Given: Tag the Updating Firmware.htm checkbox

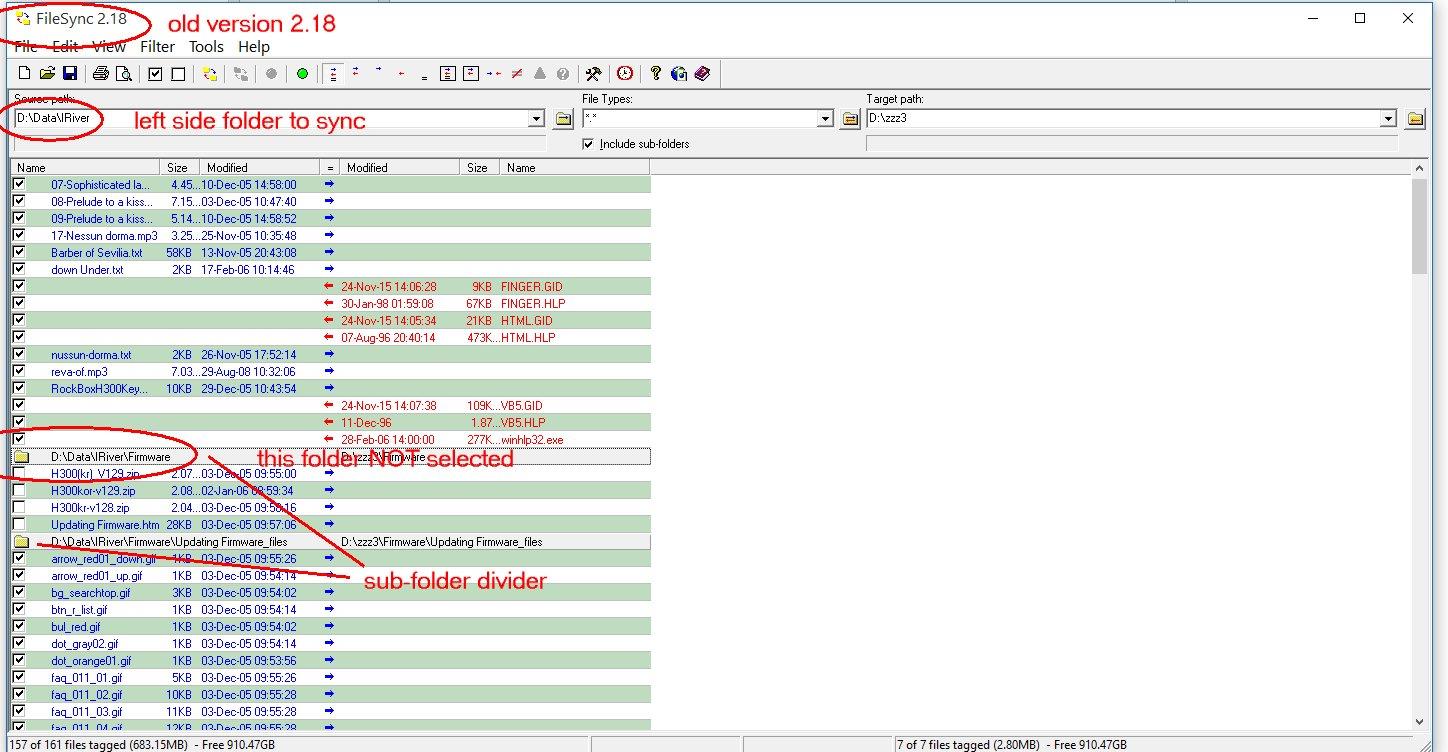Looking at the screenshot, I should click(19, 524).
